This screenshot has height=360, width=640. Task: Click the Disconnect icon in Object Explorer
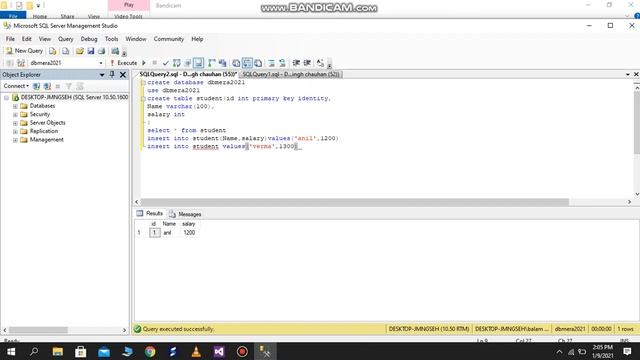click(x=47, y=86)
